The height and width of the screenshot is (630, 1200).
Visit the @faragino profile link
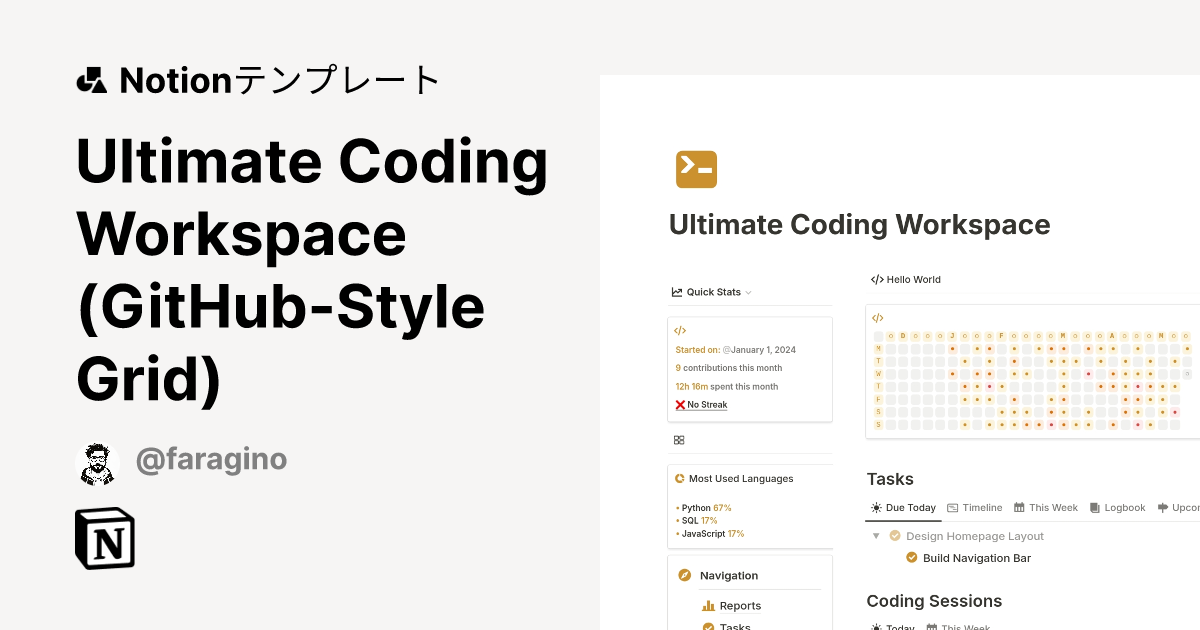coord(211,459)
